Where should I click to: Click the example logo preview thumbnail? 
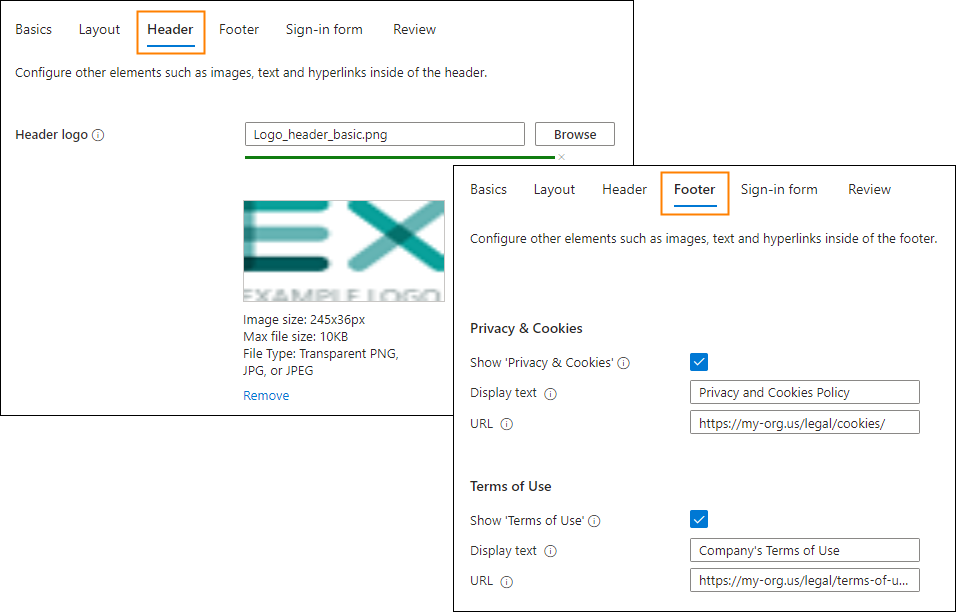point(344,251)
